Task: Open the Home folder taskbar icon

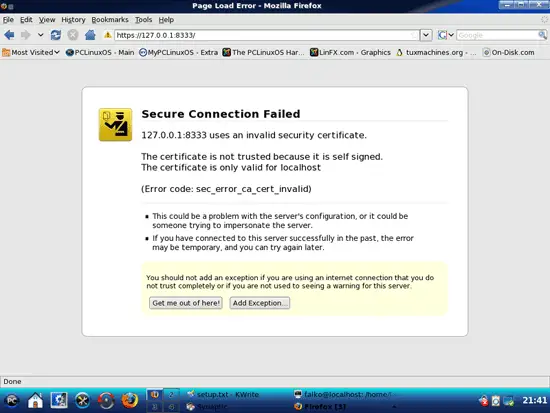Action: point(35,400)
